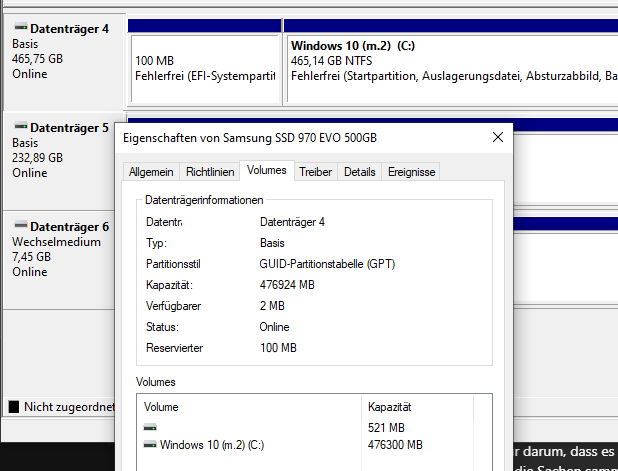This screenshot has width=618, height=471.
Task: Click the 7,45 GB size under Datenträger 6
Action: (32, 257)
